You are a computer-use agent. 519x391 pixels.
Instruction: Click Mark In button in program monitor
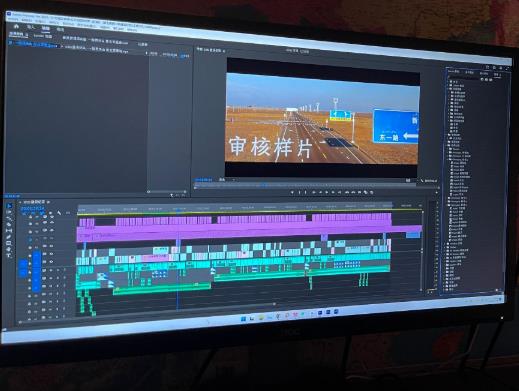[299, 192]
